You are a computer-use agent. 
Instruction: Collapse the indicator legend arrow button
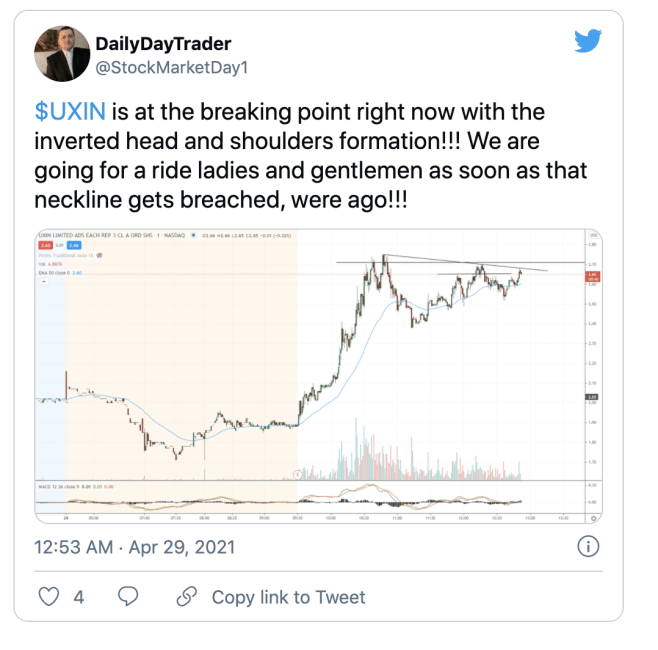click(44, 282)
